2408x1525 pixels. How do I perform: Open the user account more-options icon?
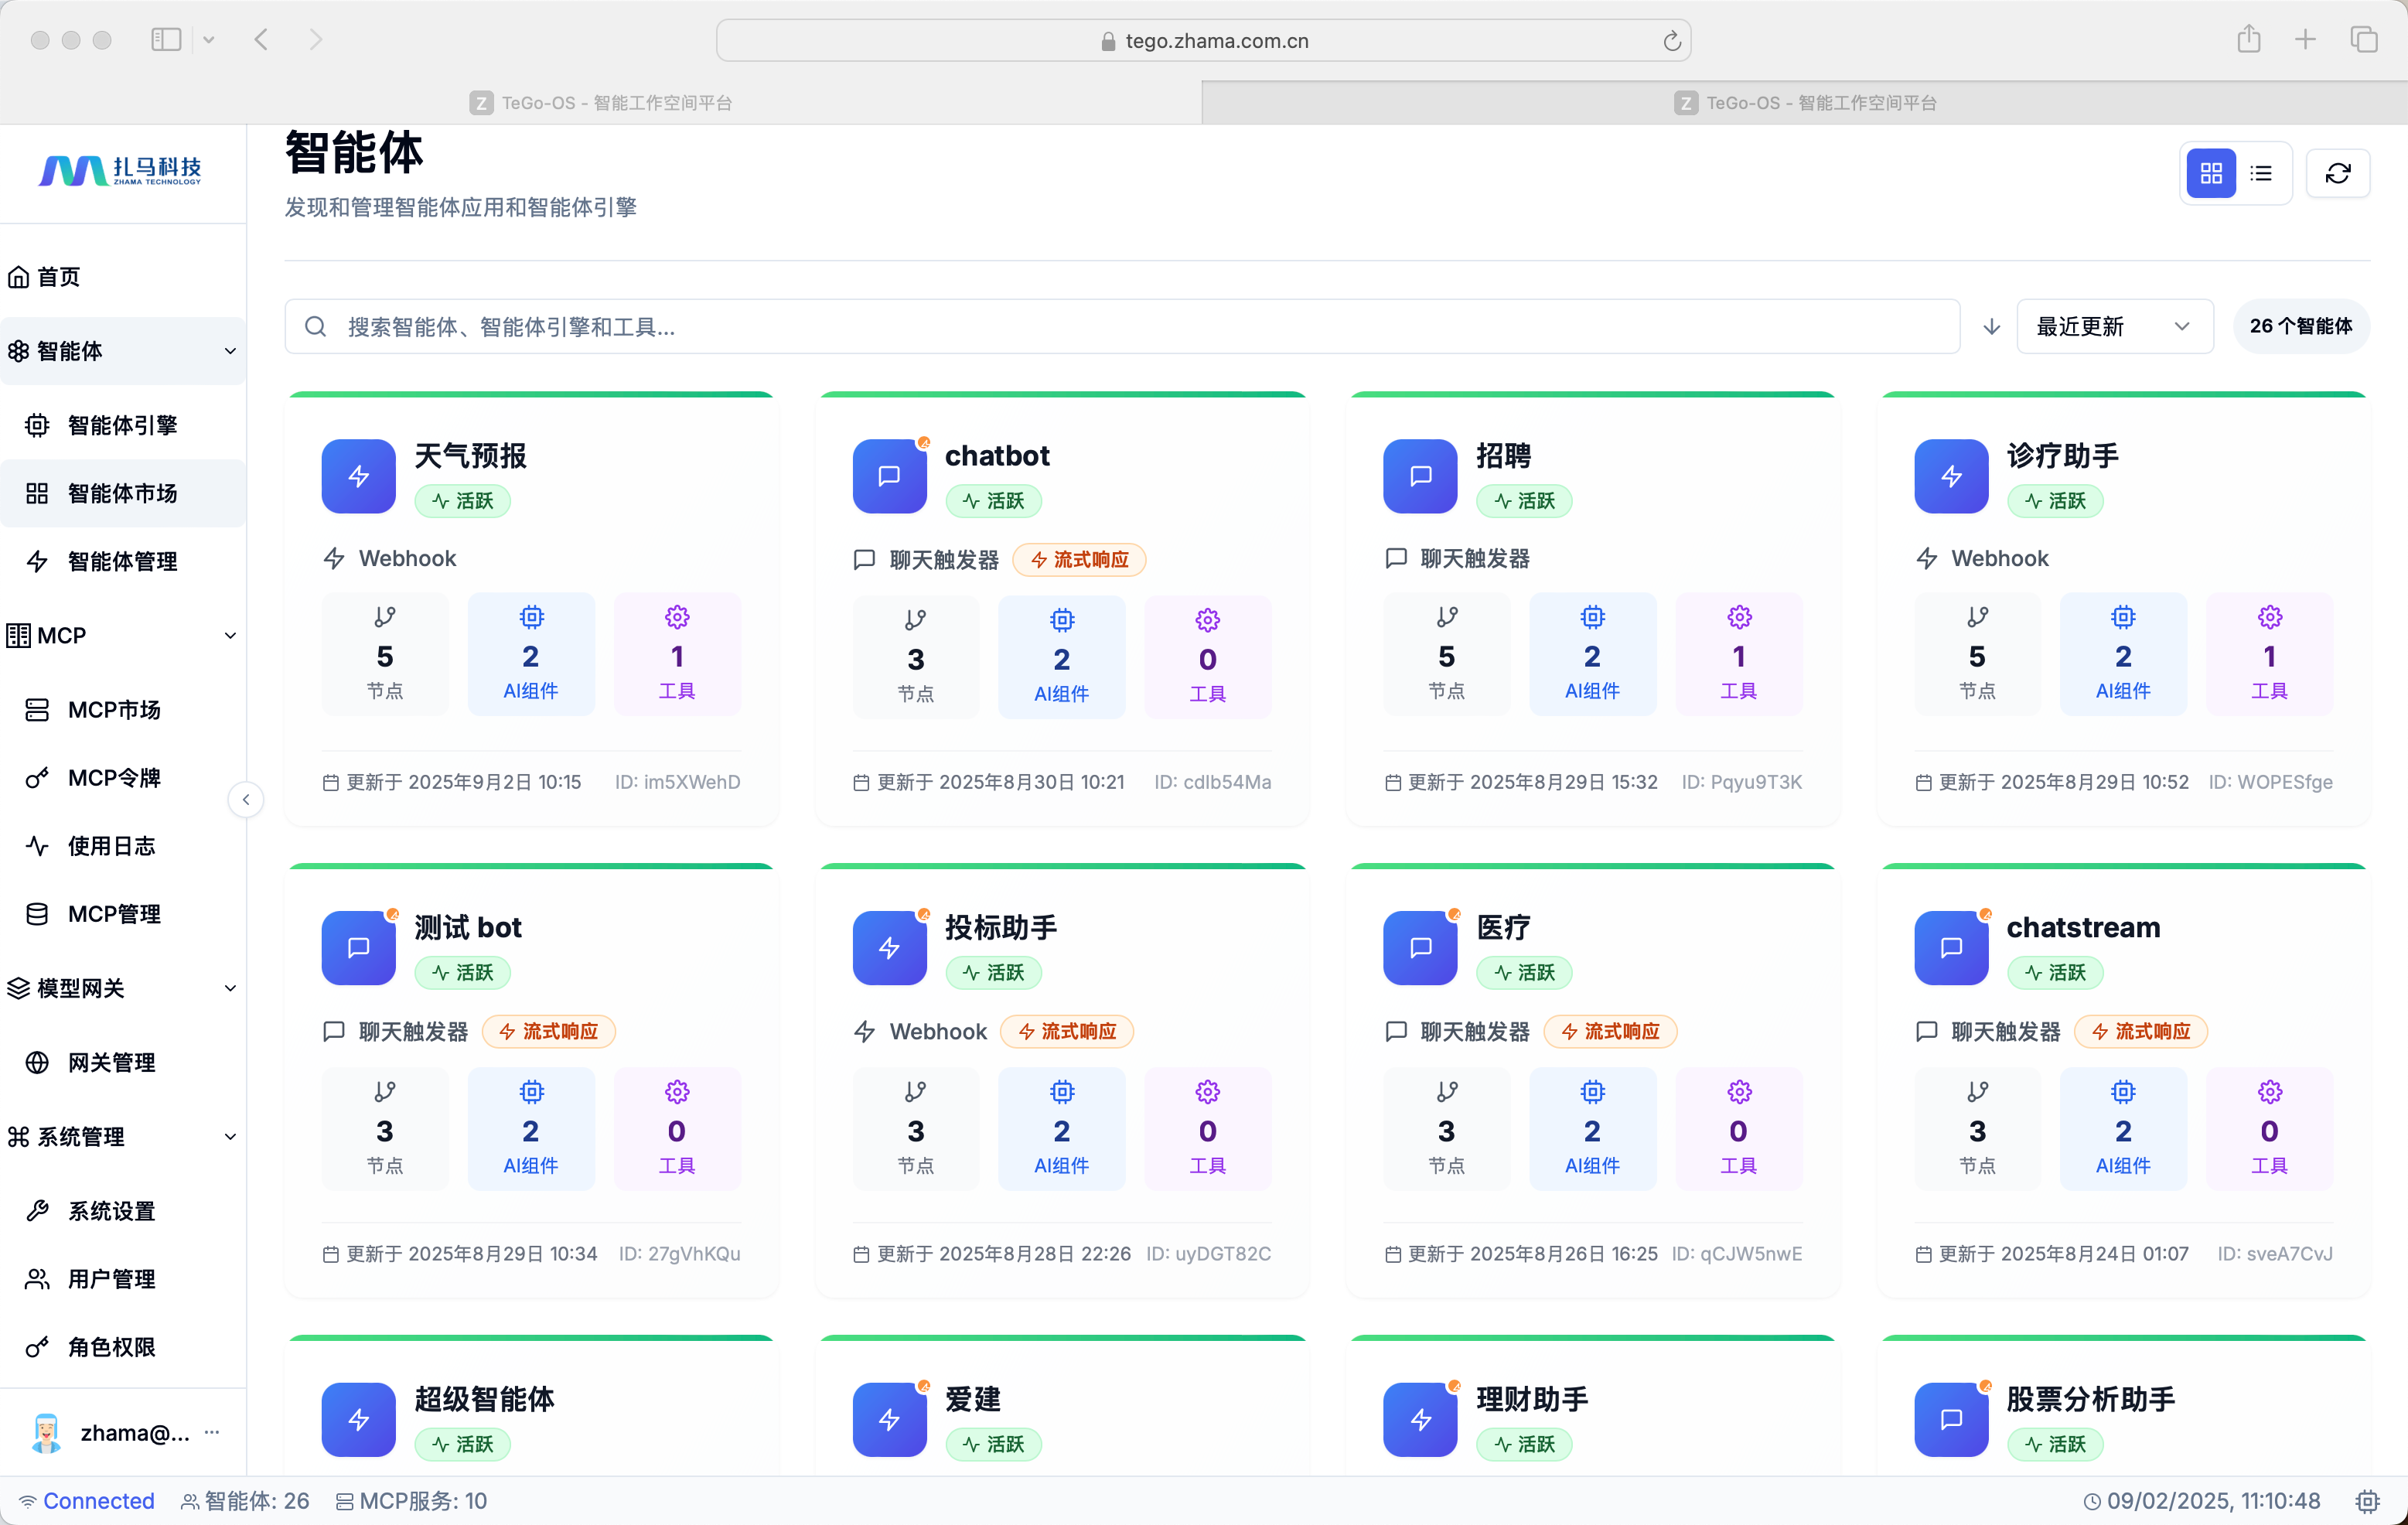pyautogui.click(x=212, y=1432)
